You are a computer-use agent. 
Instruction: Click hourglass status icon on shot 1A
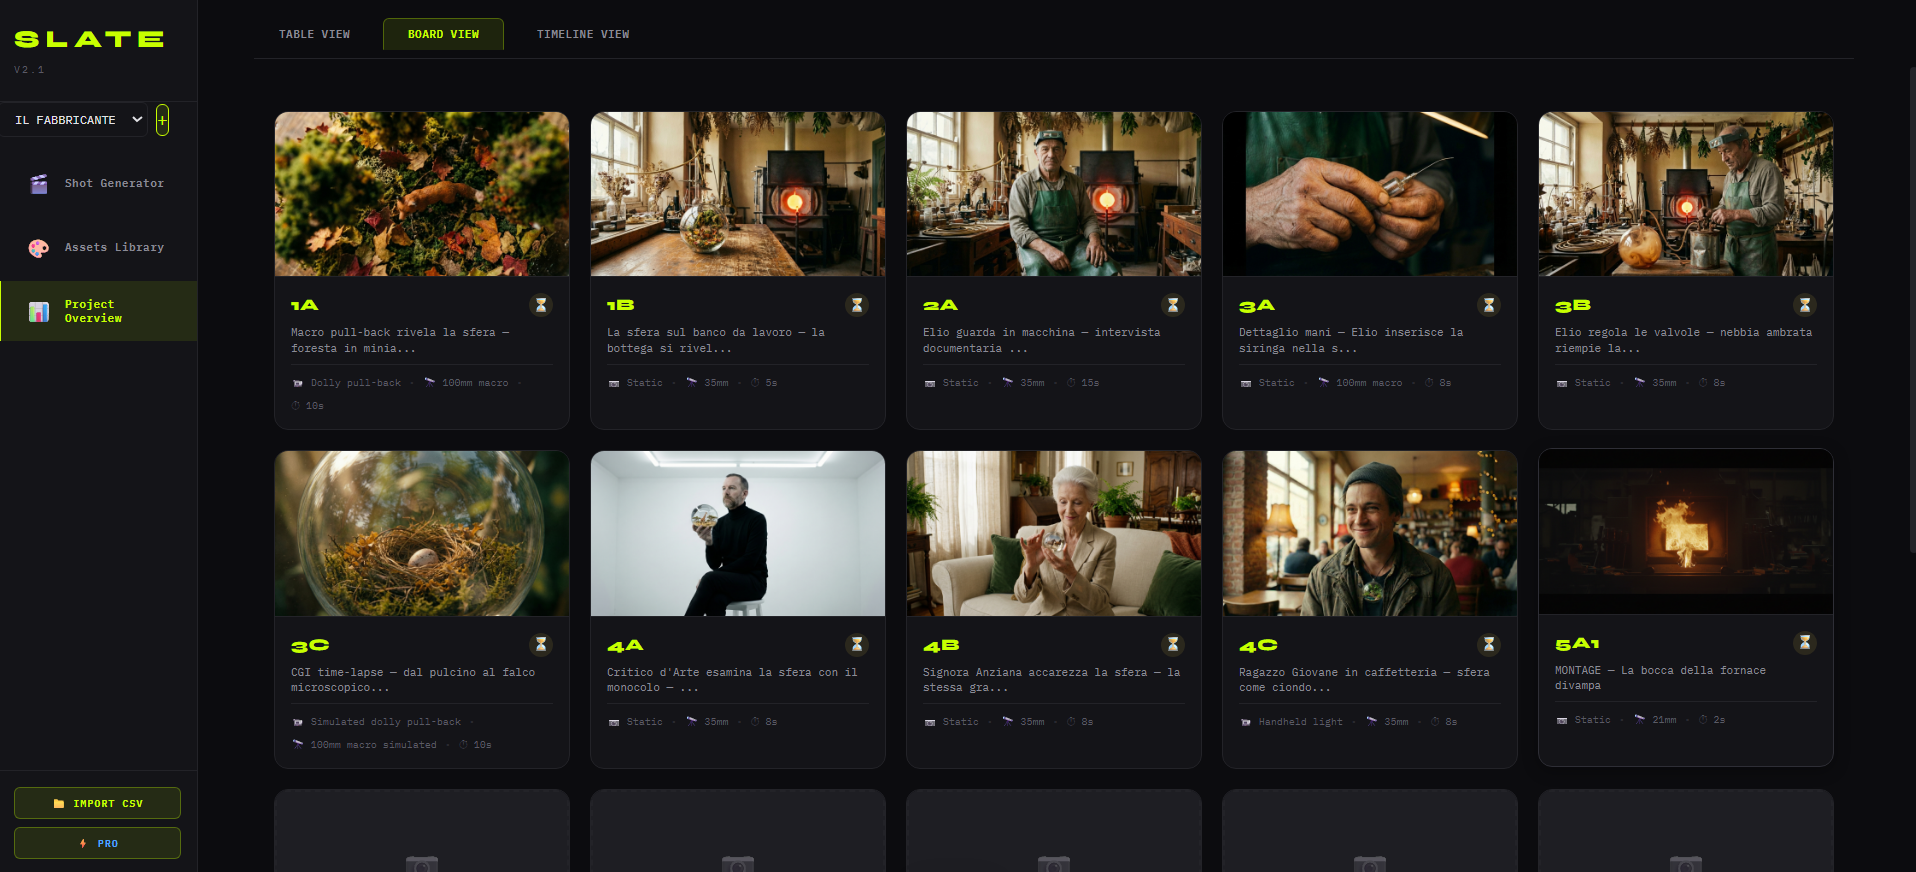(x=541, y=305)
